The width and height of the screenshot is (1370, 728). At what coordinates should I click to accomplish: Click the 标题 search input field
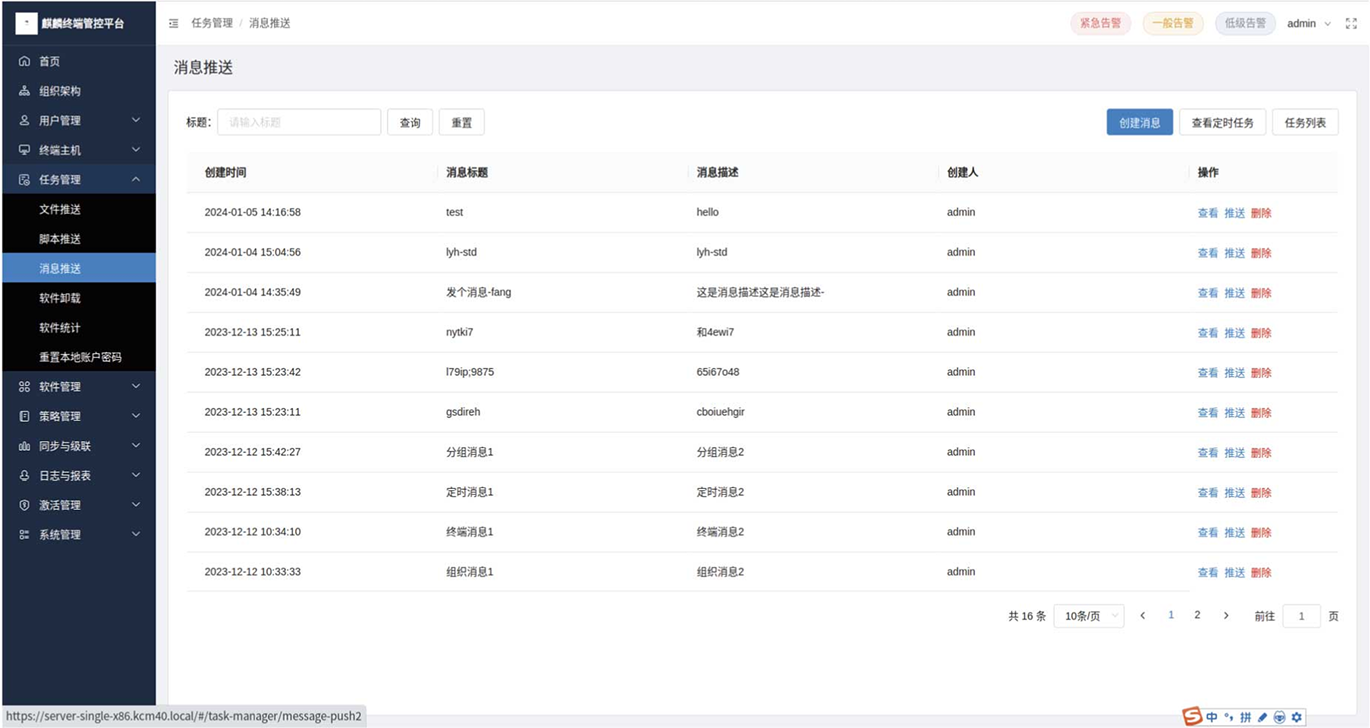(299, 122)
